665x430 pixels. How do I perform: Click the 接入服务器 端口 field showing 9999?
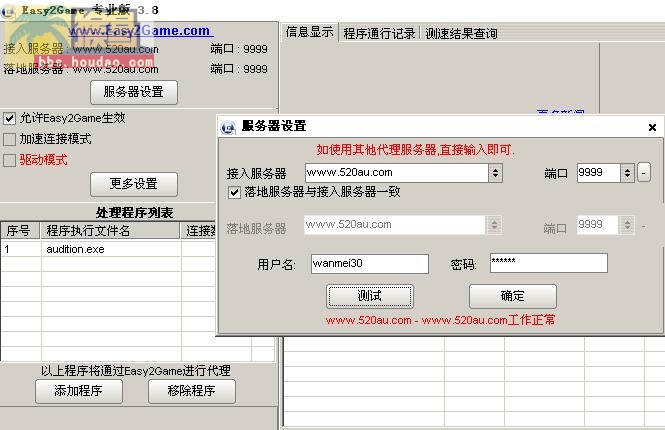point(598,173)
